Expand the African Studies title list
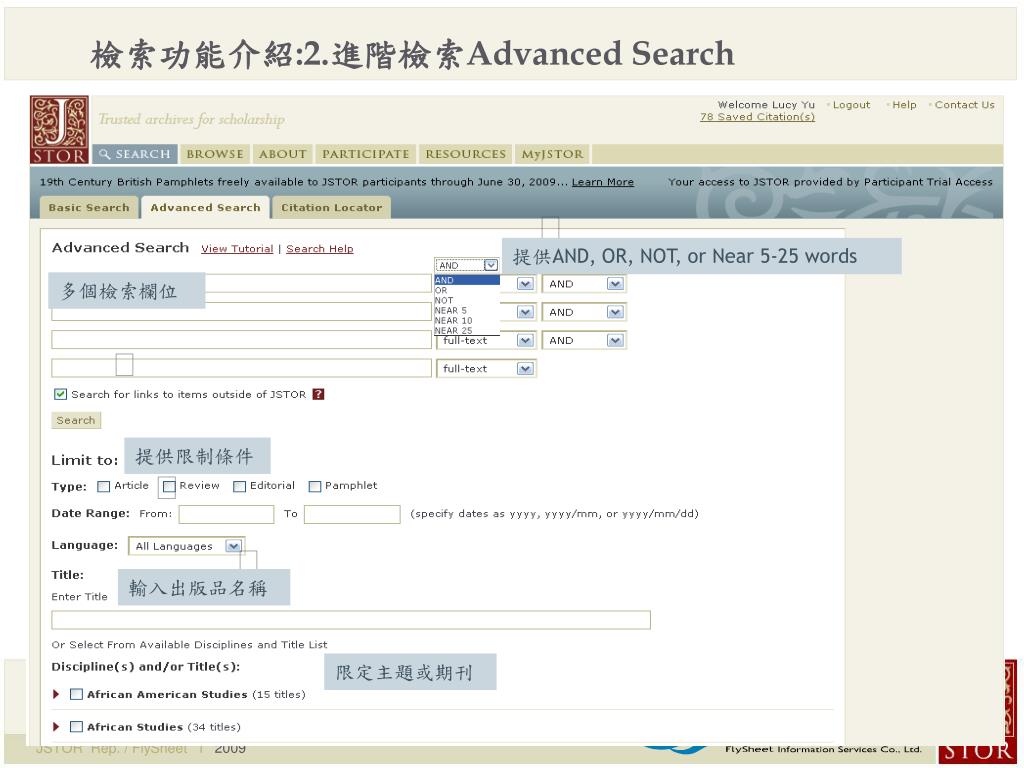Screen dimensions: 1024x768 coord(56,727)
